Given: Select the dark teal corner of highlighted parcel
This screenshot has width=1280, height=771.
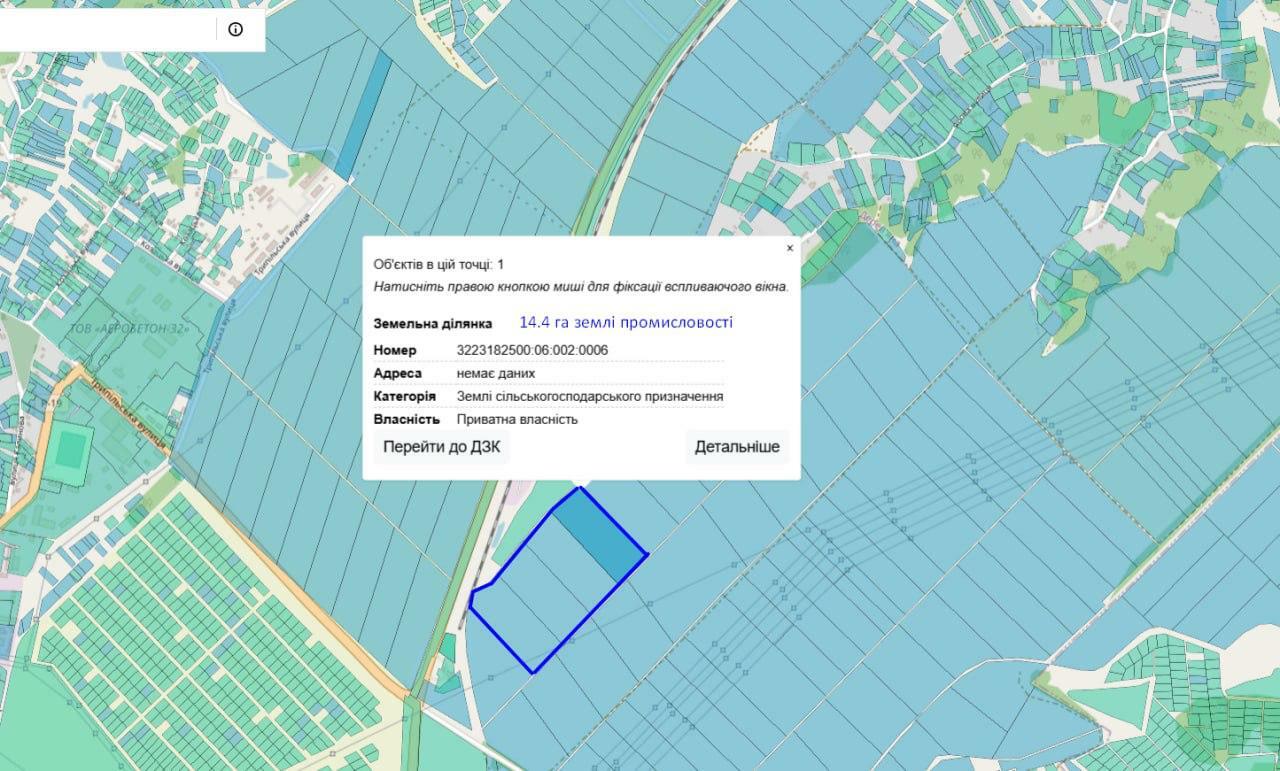Looking at the screenshot, I should 600,533.
